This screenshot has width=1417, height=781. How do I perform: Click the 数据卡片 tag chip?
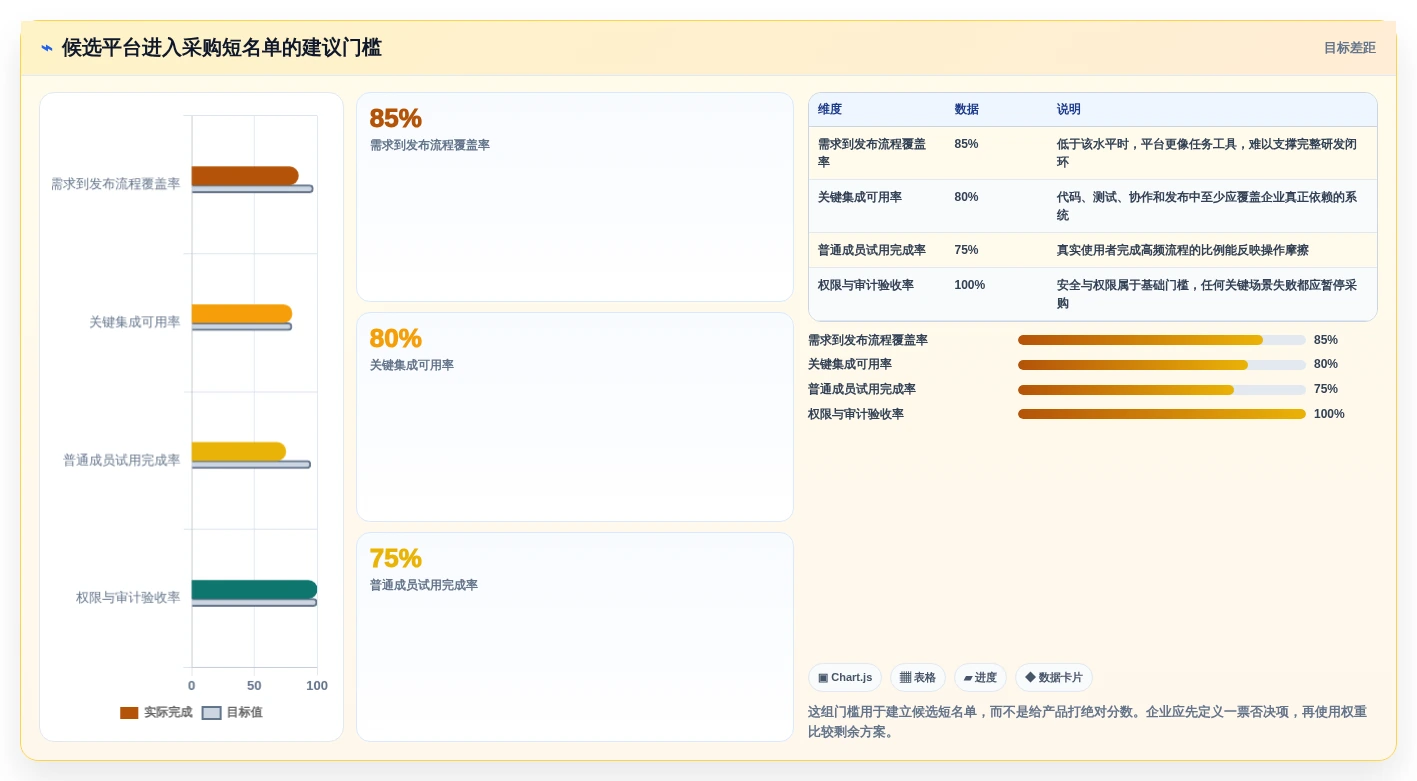pyautogui.click(x=1054, y=677)
